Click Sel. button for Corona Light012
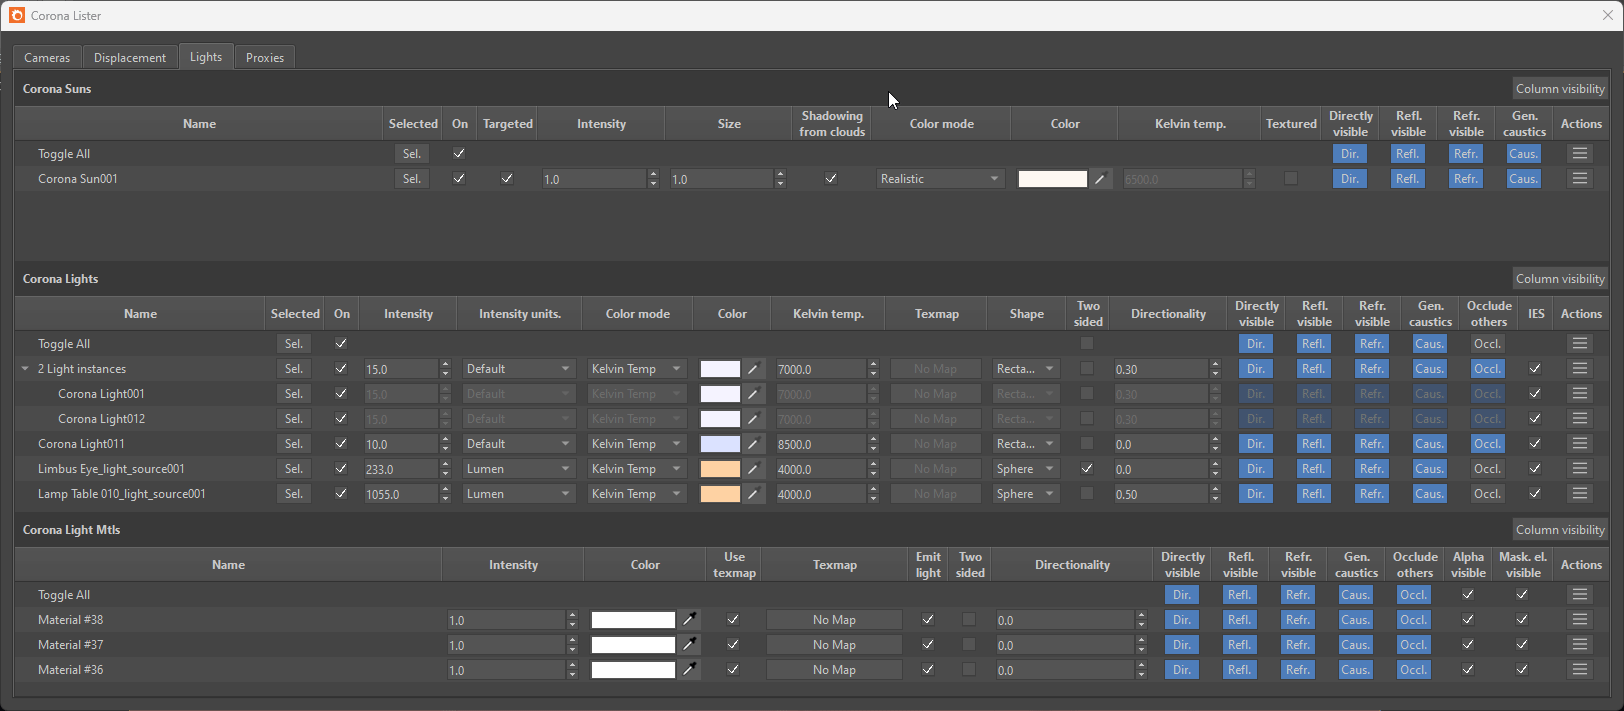This screenshot has height=711, width=1624. pos(294,419)
